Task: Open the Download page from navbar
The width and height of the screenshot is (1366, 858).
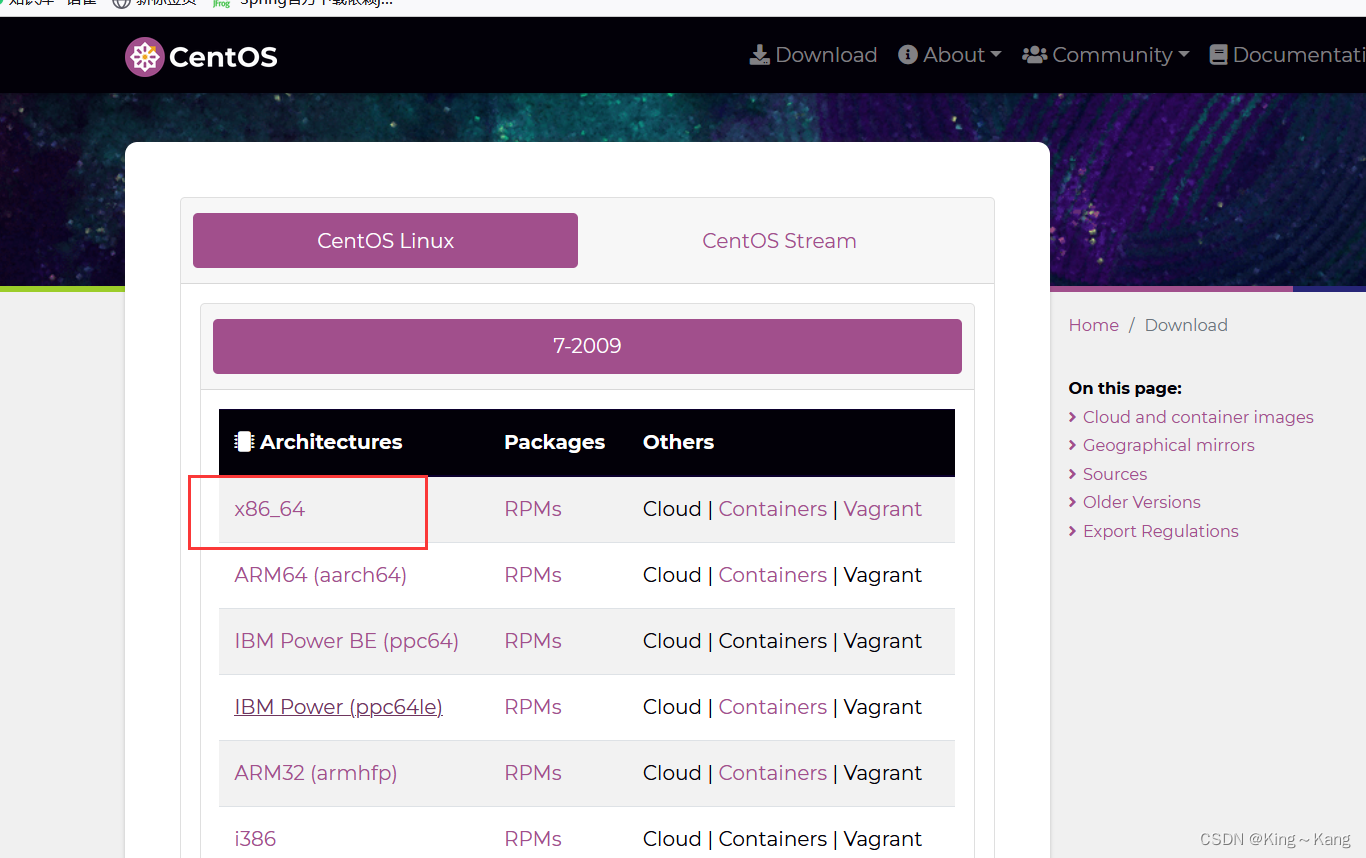Action: click(x=813, y=55)
